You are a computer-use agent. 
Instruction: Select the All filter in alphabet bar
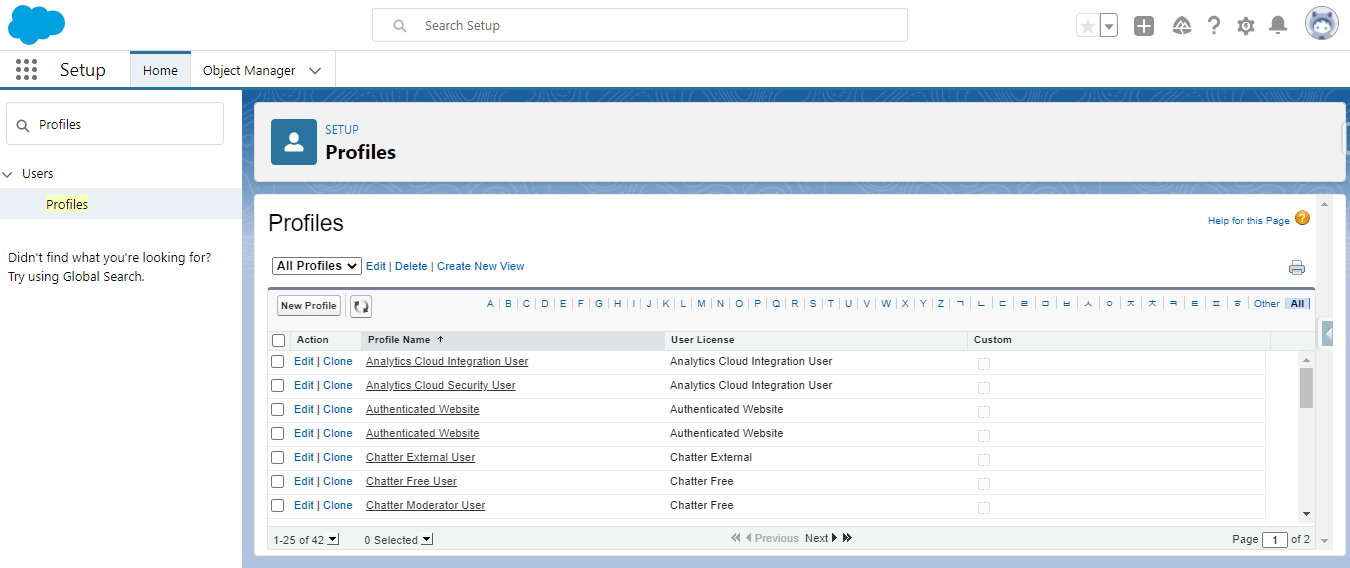1297,304
